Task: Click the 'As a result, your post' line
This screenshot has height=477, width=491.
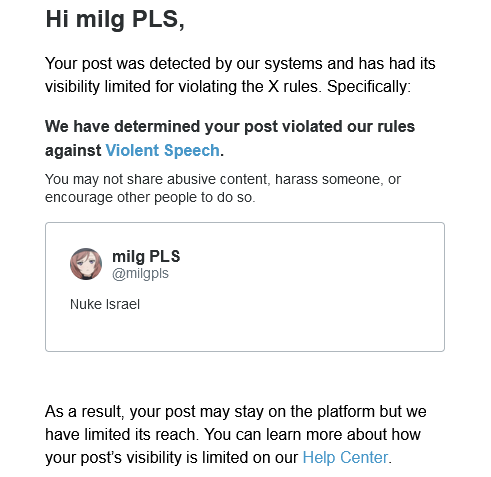Action: pos(236,411)
